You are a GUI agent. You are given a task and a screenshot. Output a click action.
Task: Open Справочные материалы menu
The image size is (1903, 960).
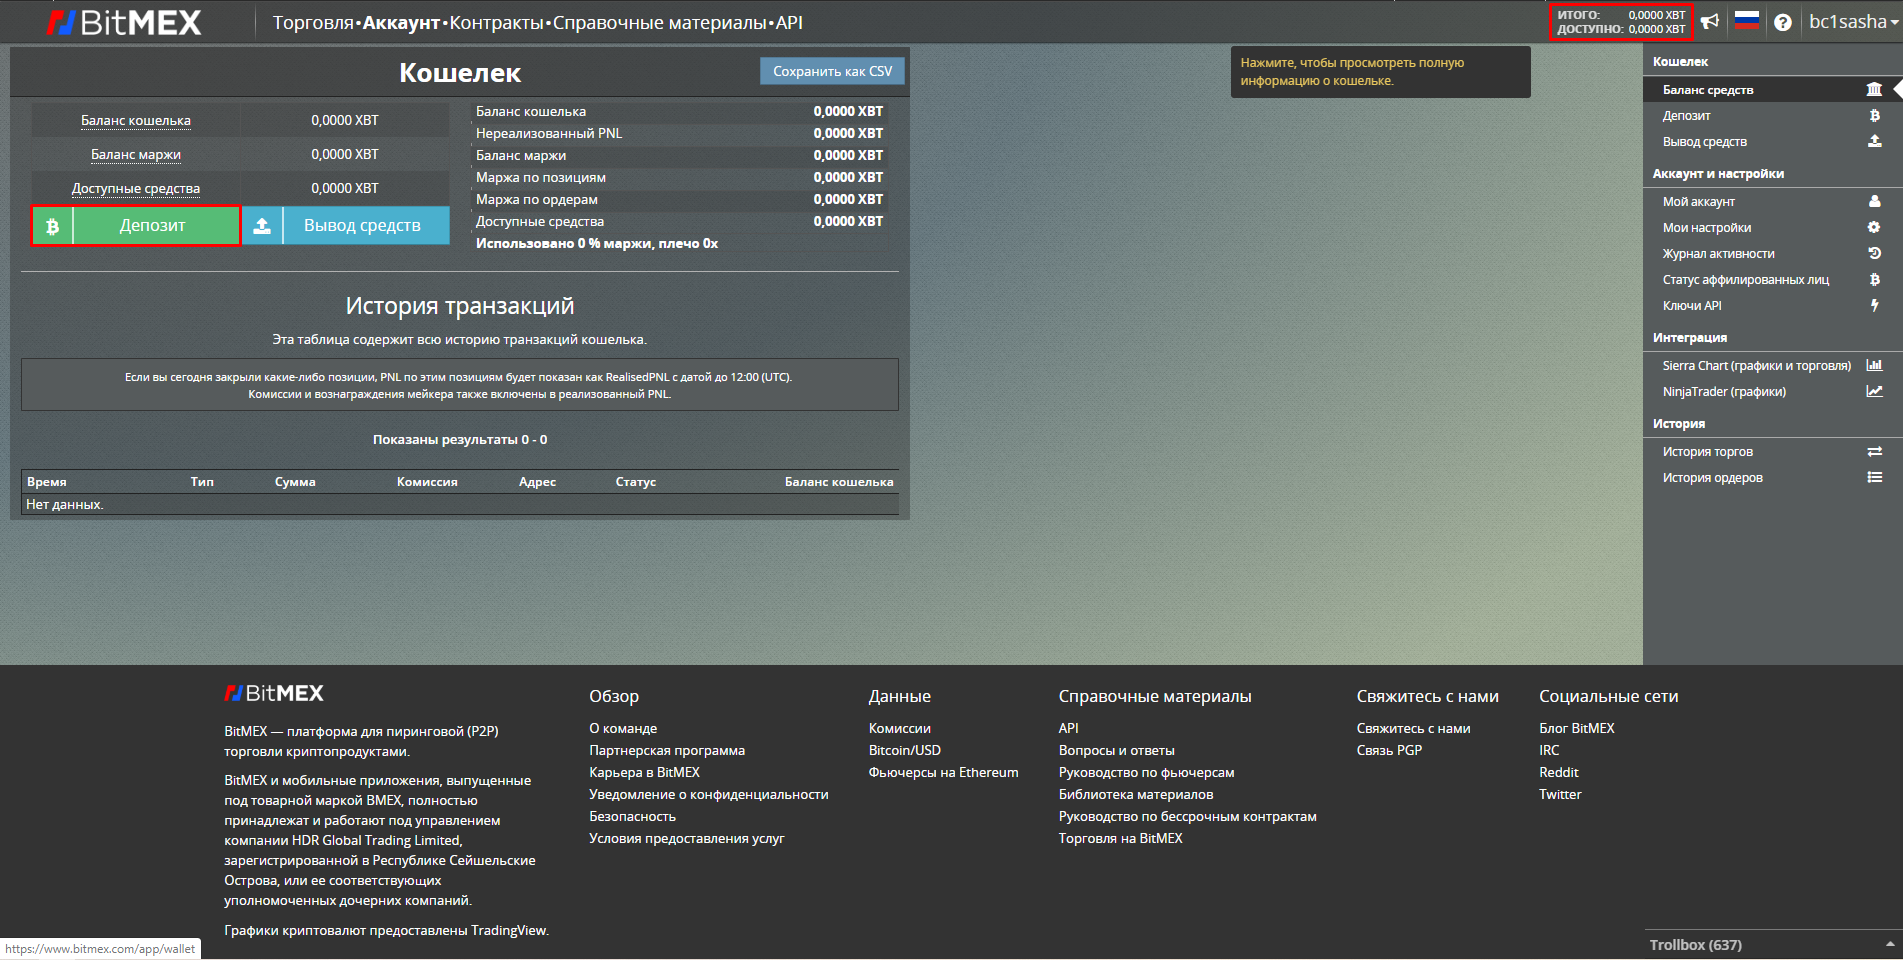click(x=660, y=22)
